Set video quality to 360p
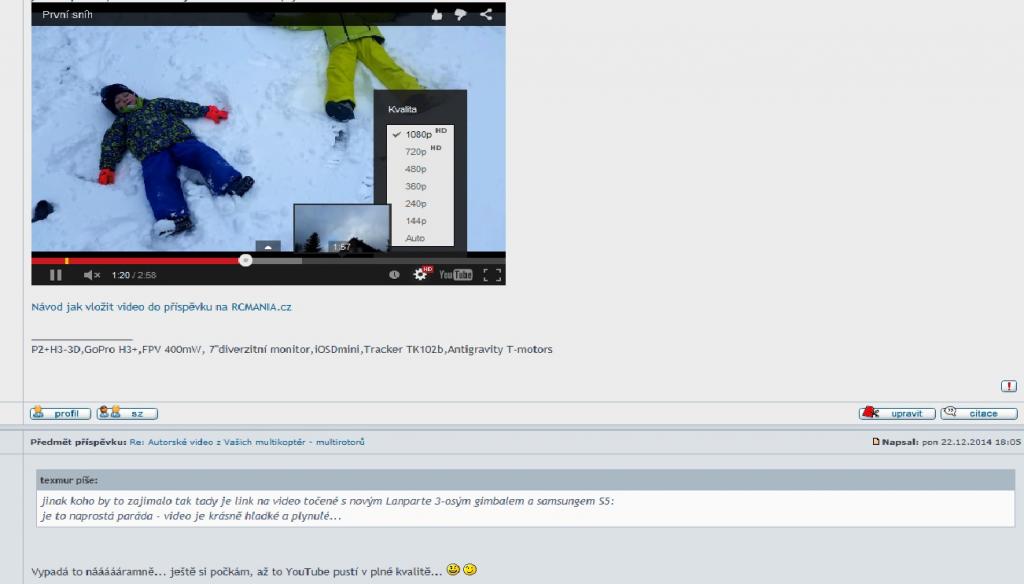Image resolution: width=1024 pixels, height=584 pixels. point(416,186)
